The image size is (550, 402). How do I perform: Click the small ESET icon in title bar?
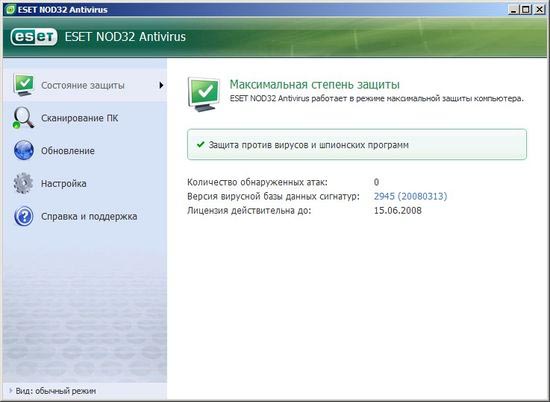click(11, 9)
